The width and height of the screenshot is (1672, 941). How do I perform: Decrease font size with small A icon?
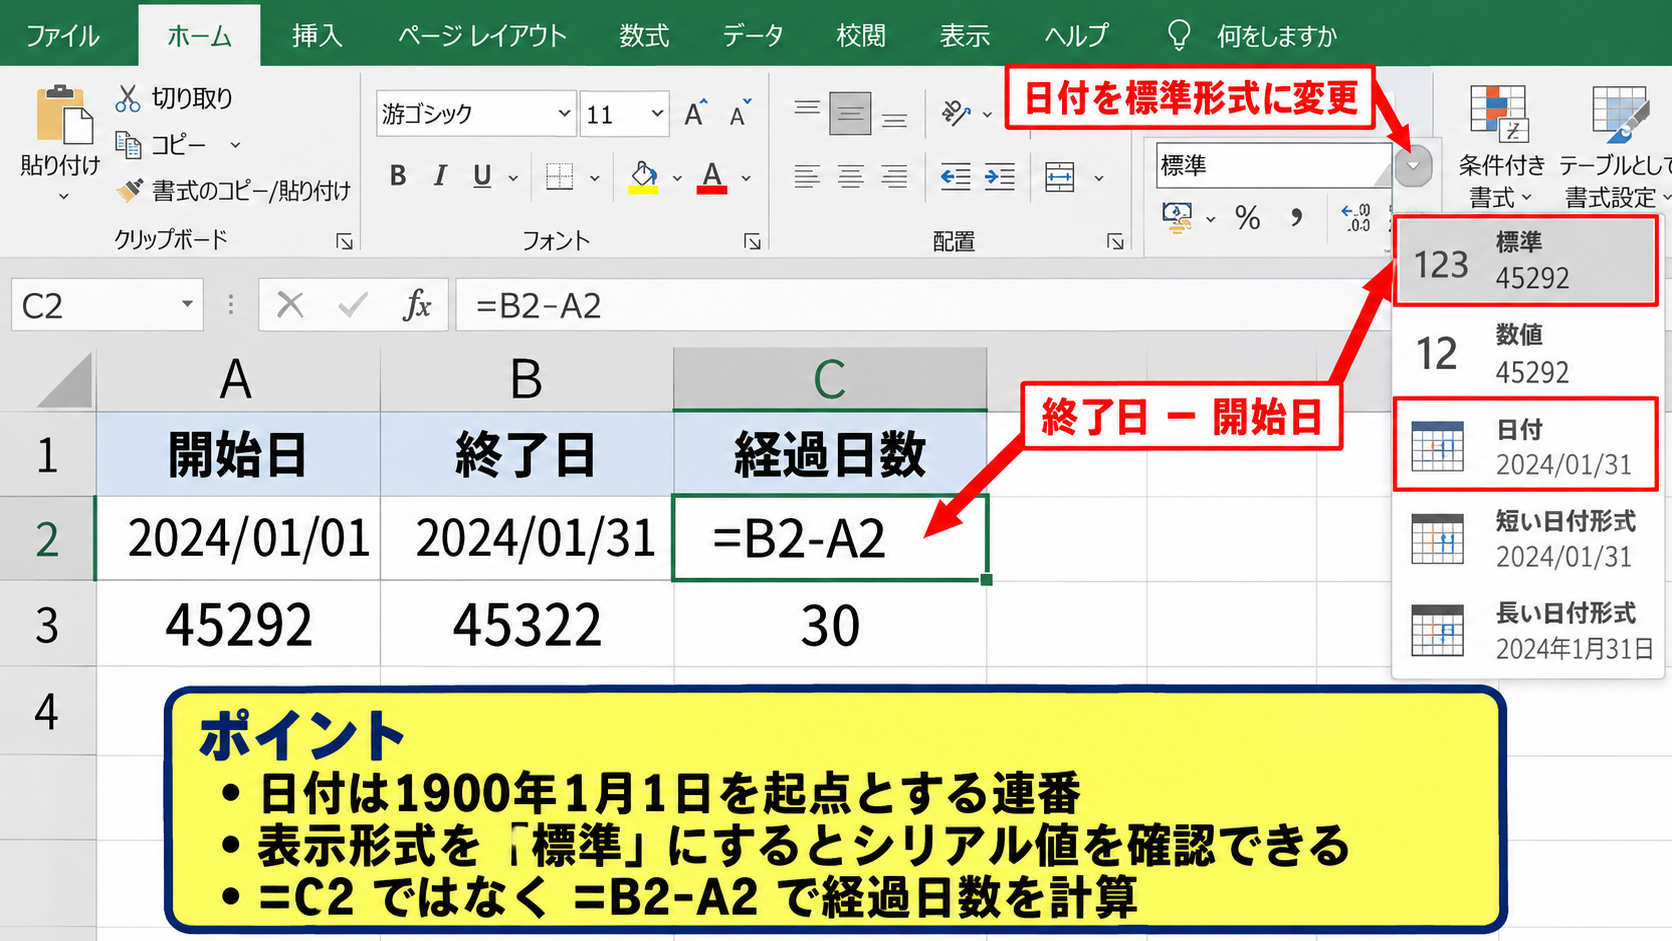coord(740,114)
